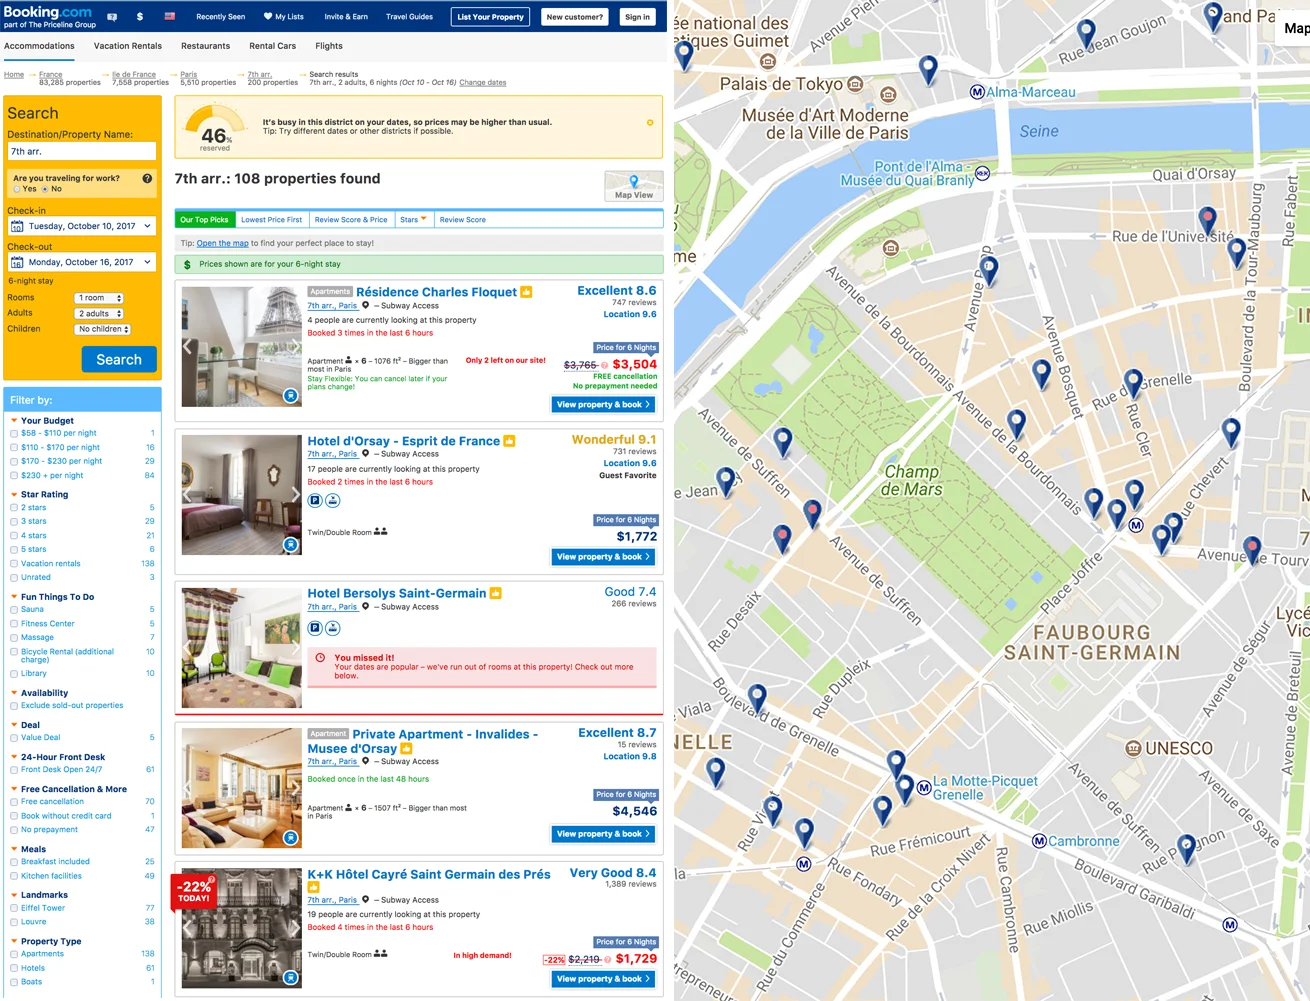Show previous photo of Résidence Charles Floquet
The width and height of the screenshot is (1310, 1001).
(187, 347)
